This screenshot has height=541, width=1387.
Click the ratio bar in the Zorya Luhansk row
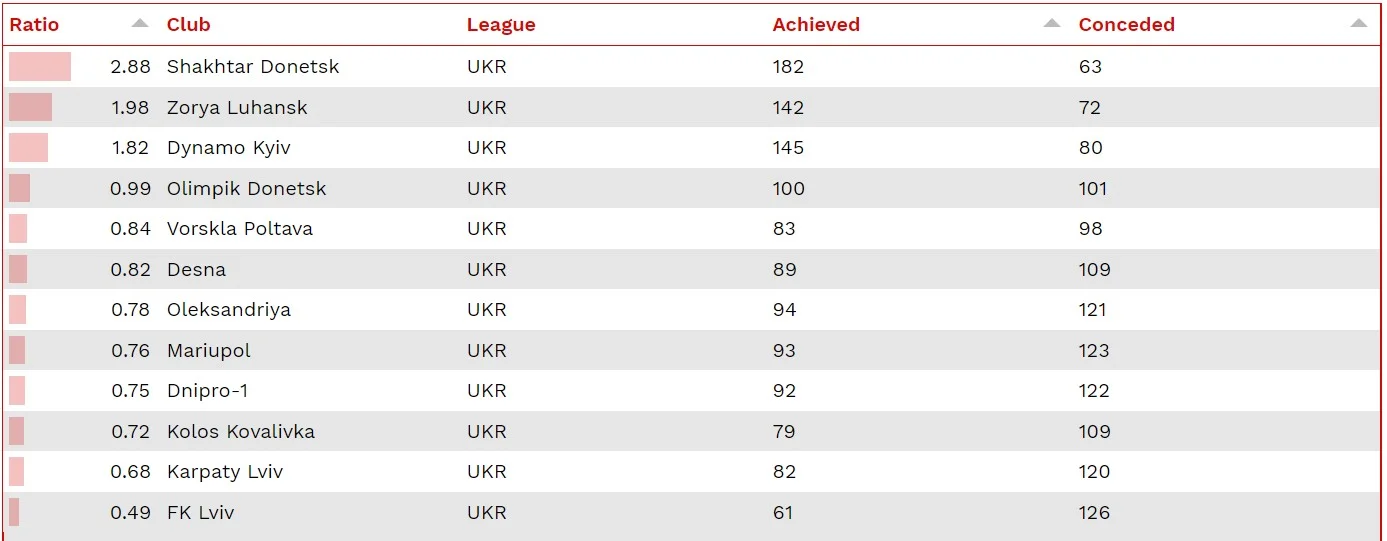click(x=30, y=108)
